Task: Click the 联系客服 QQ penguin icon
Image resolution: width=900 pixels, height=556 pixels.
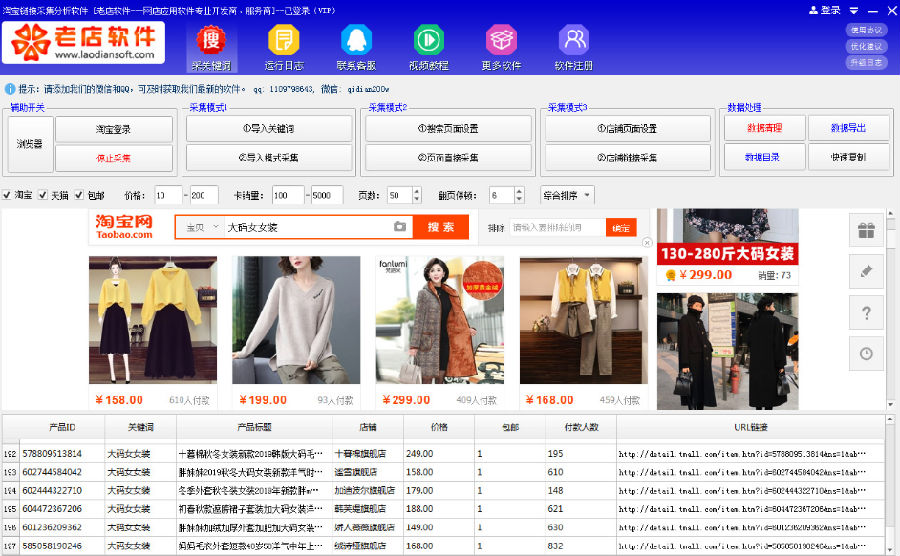Action: pos(356,40)
